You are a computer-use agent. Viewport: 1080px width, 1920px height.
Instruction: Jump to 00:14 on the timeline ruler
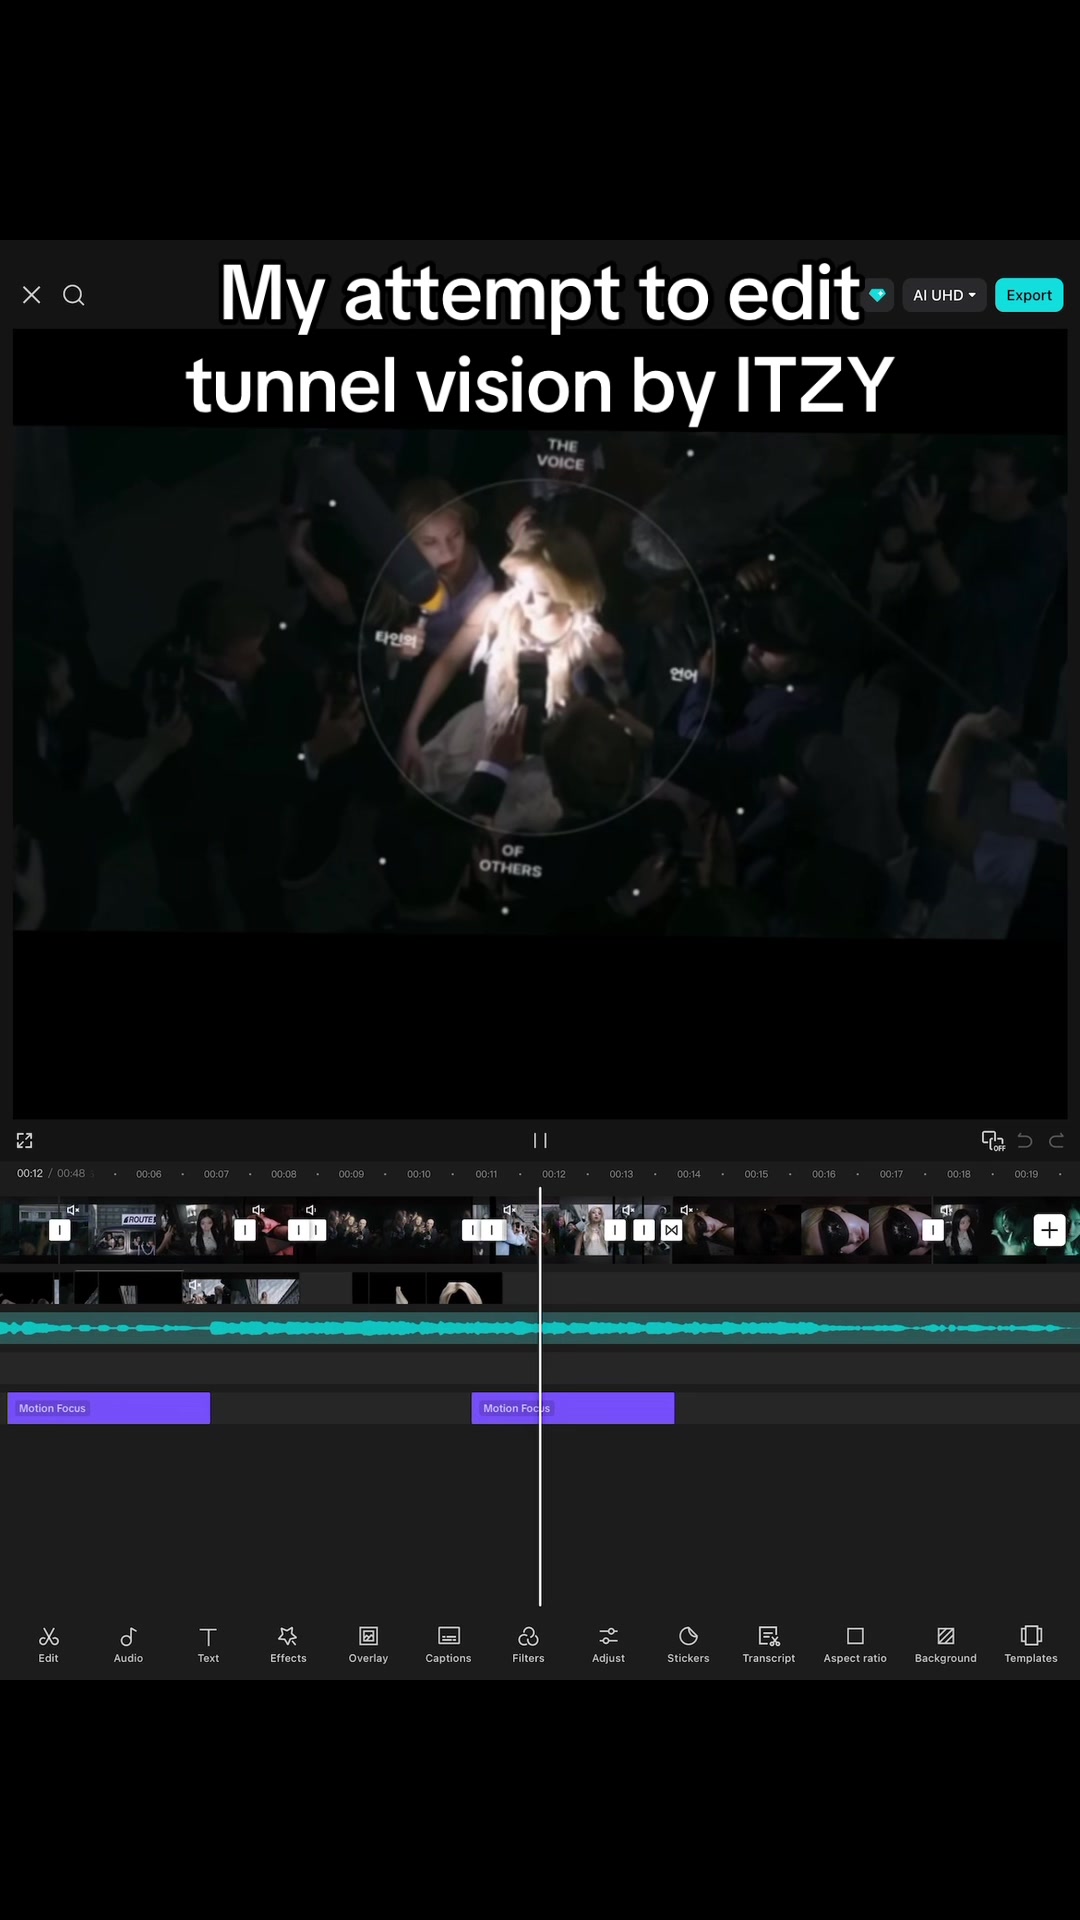tap(689, 1174)
